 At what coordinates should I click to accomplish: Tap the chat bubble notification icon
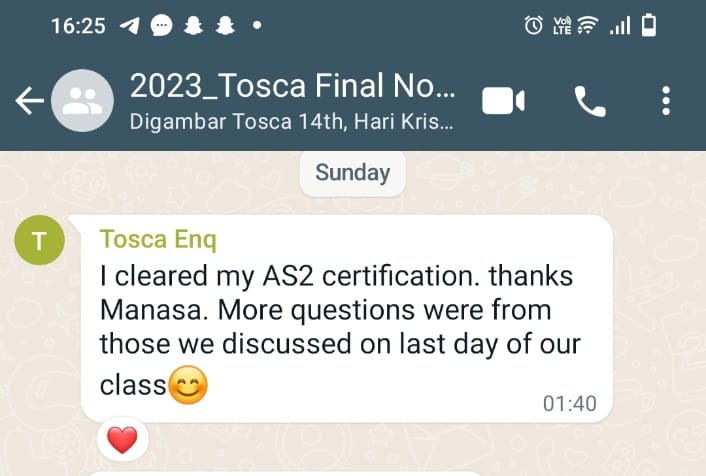[x=161, y=25]
